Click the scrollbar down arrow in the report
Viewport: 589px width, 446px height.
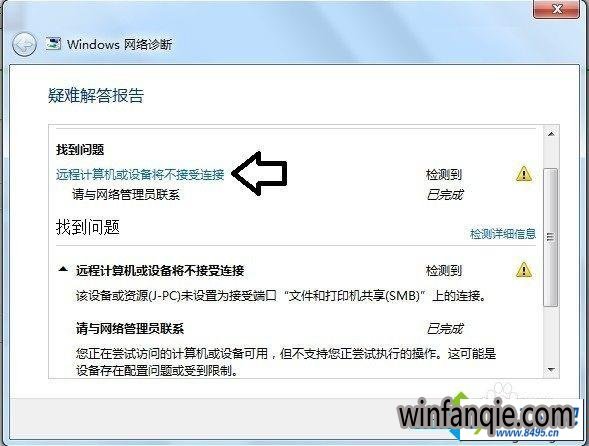click(551, 370)
